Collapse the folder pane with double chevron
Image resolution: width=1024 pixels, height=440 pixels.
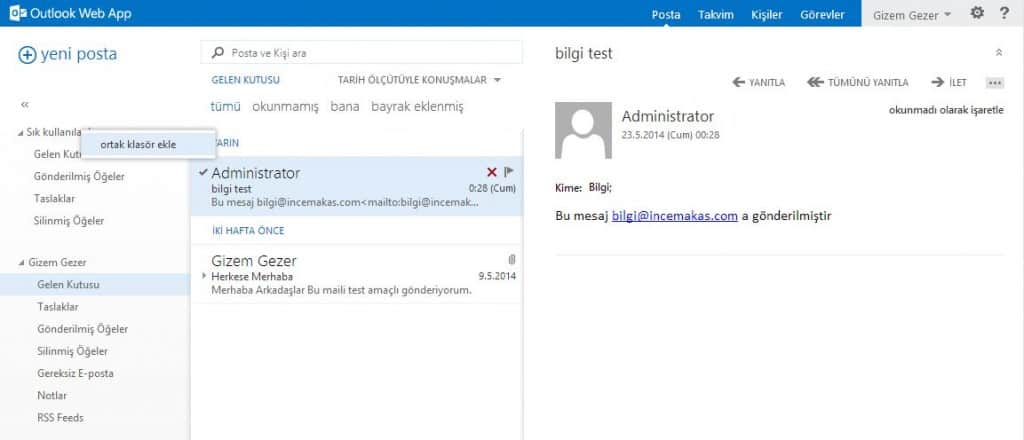tap(25, 104)
